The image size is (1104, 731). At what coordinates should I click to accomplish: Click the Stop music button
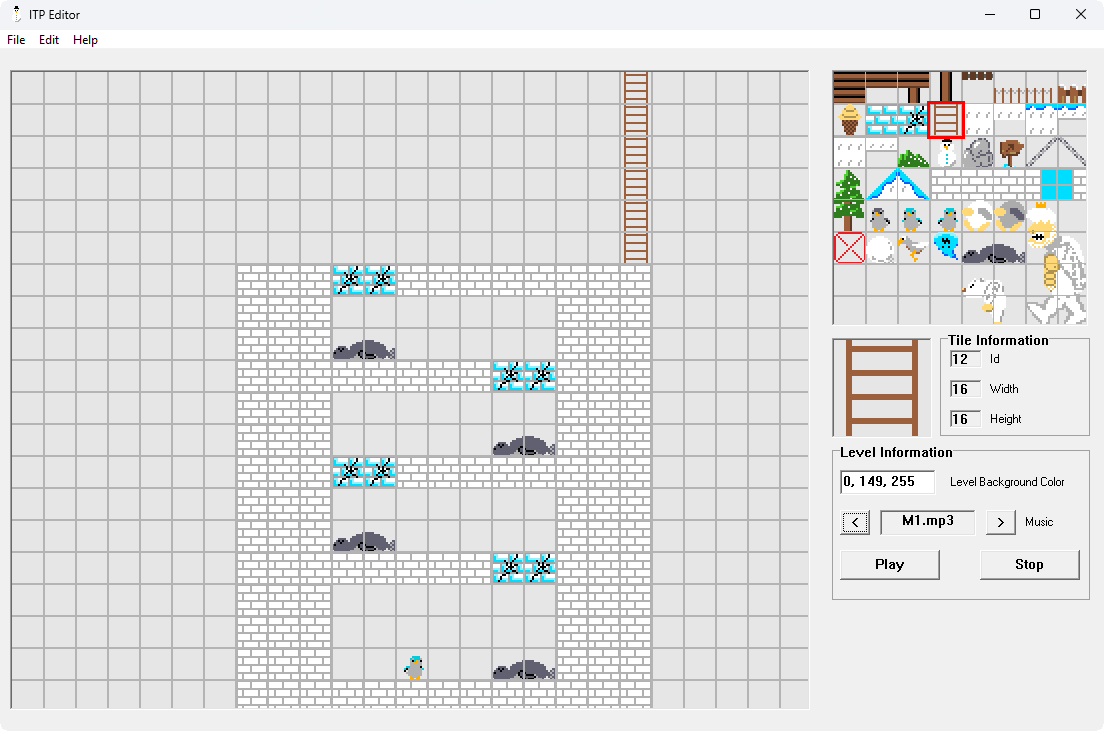pos(1029,565)
